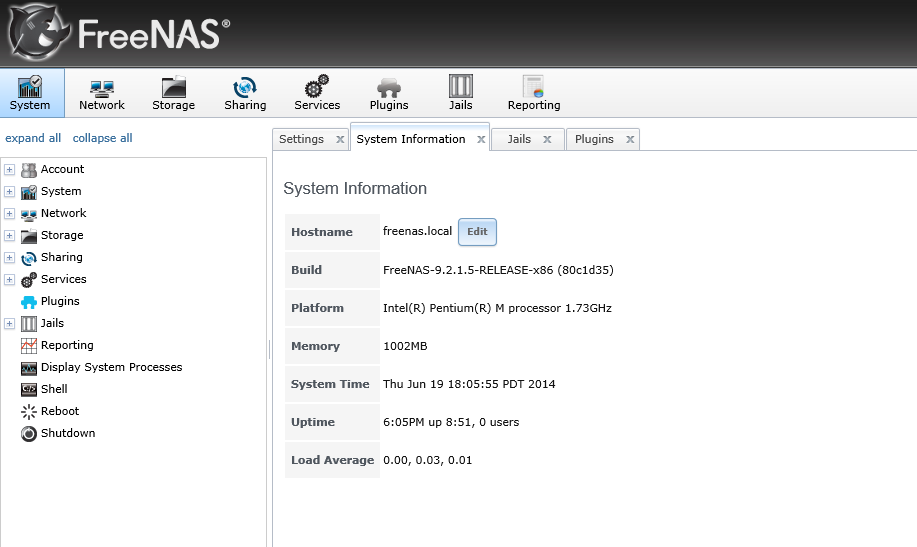Click the Platform value Intel Pentium M
This screenshot has width=917, height=547.
(497, 308)
